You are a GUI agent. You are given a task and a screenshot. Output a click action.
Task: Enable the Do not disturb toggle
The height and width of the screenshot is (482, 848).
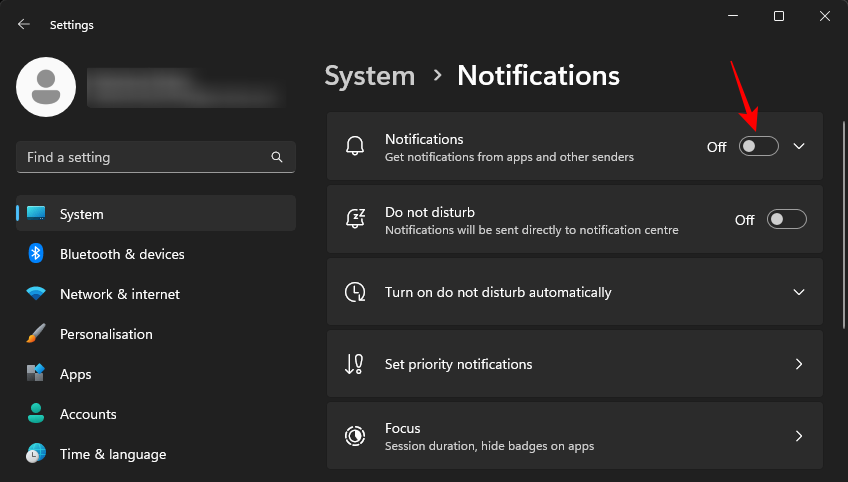786,219
